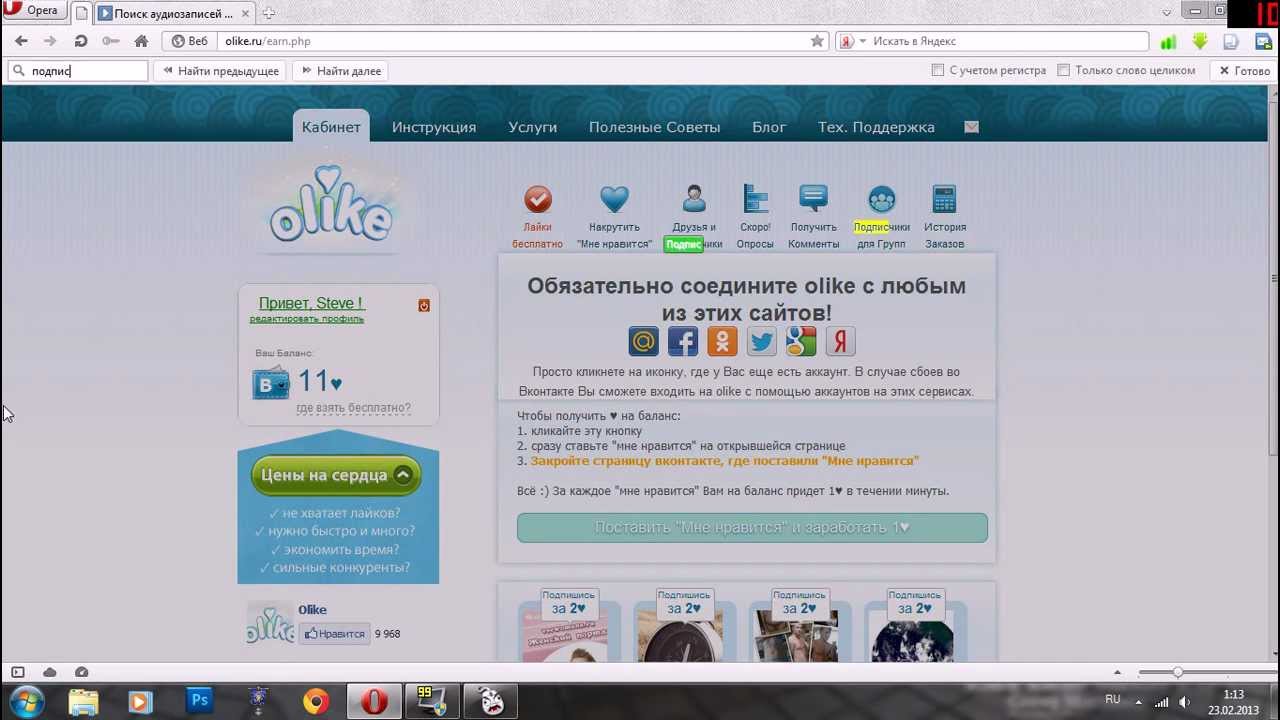Viewport: 1280px width, 720px height.
Task: Click the olike.ru address bar
Action: (513, 41)
